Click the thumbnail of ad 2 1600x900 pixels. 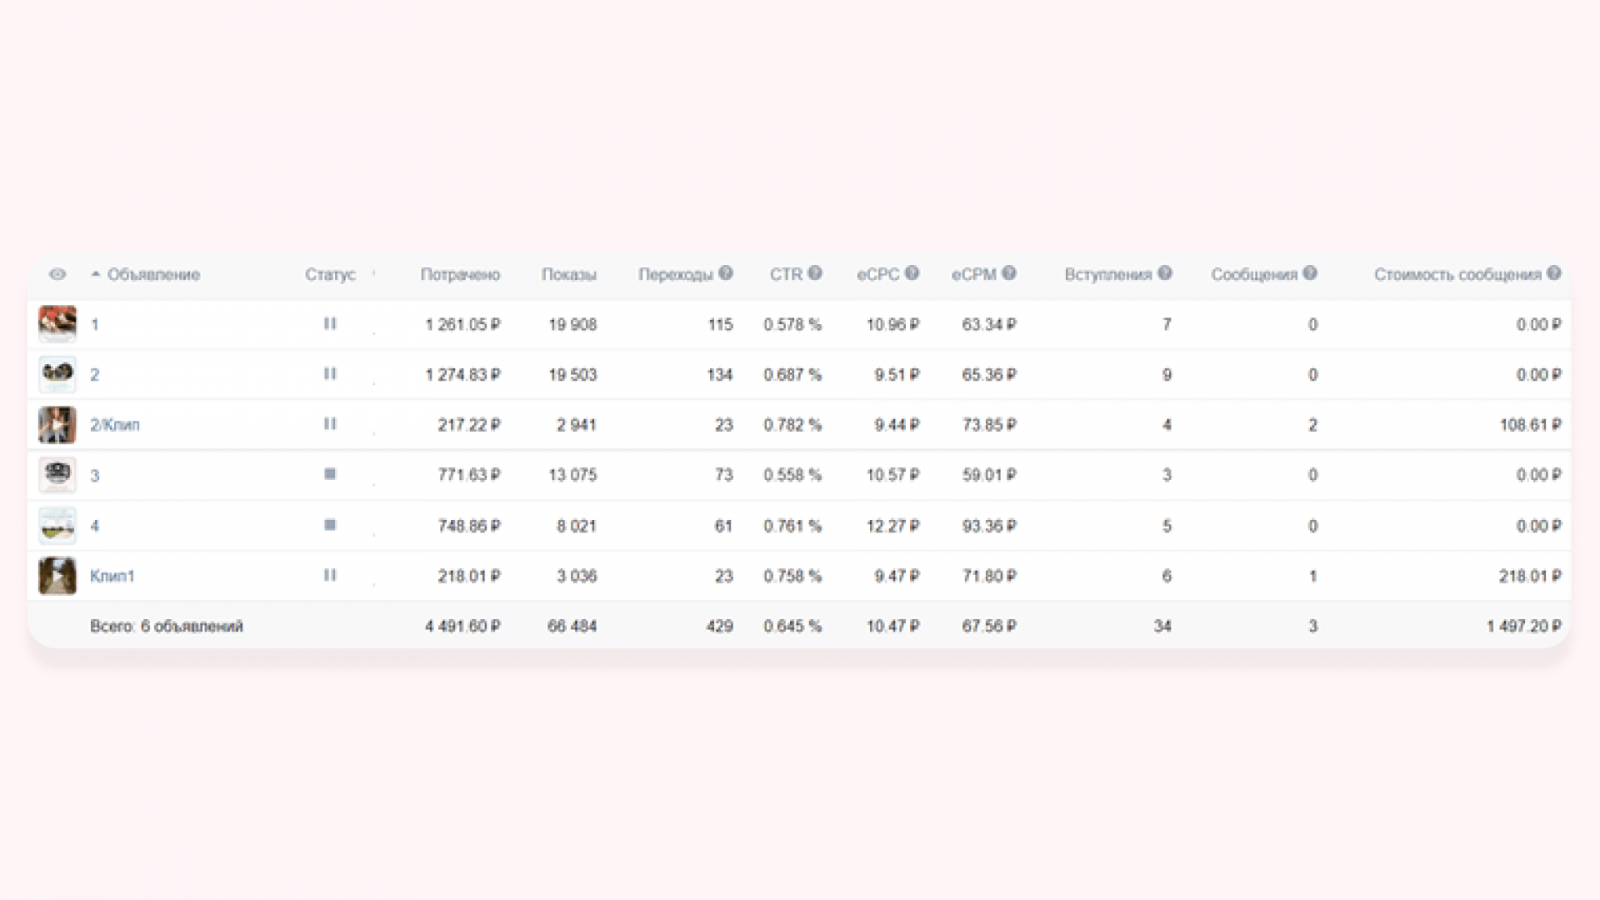[x=57, y=374]
